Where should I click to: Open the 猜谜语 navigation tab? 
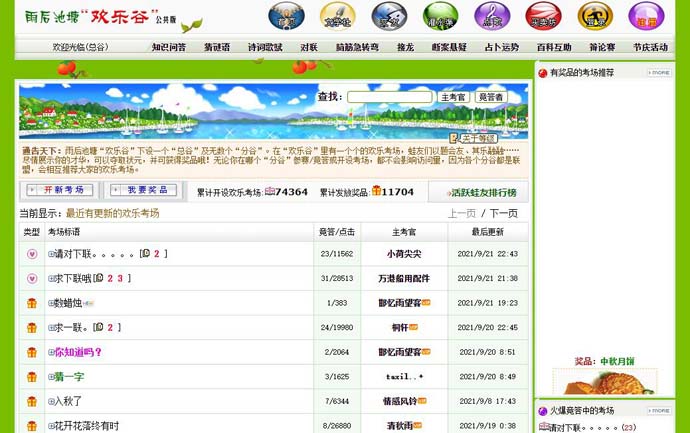(x=217, y=47)
